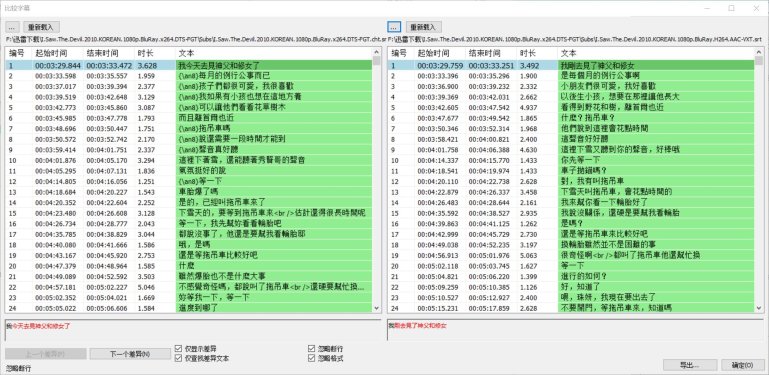Click right duration cell 4.937
The height and width of the screenshot is (375, 769).
(x=537, y=107)
